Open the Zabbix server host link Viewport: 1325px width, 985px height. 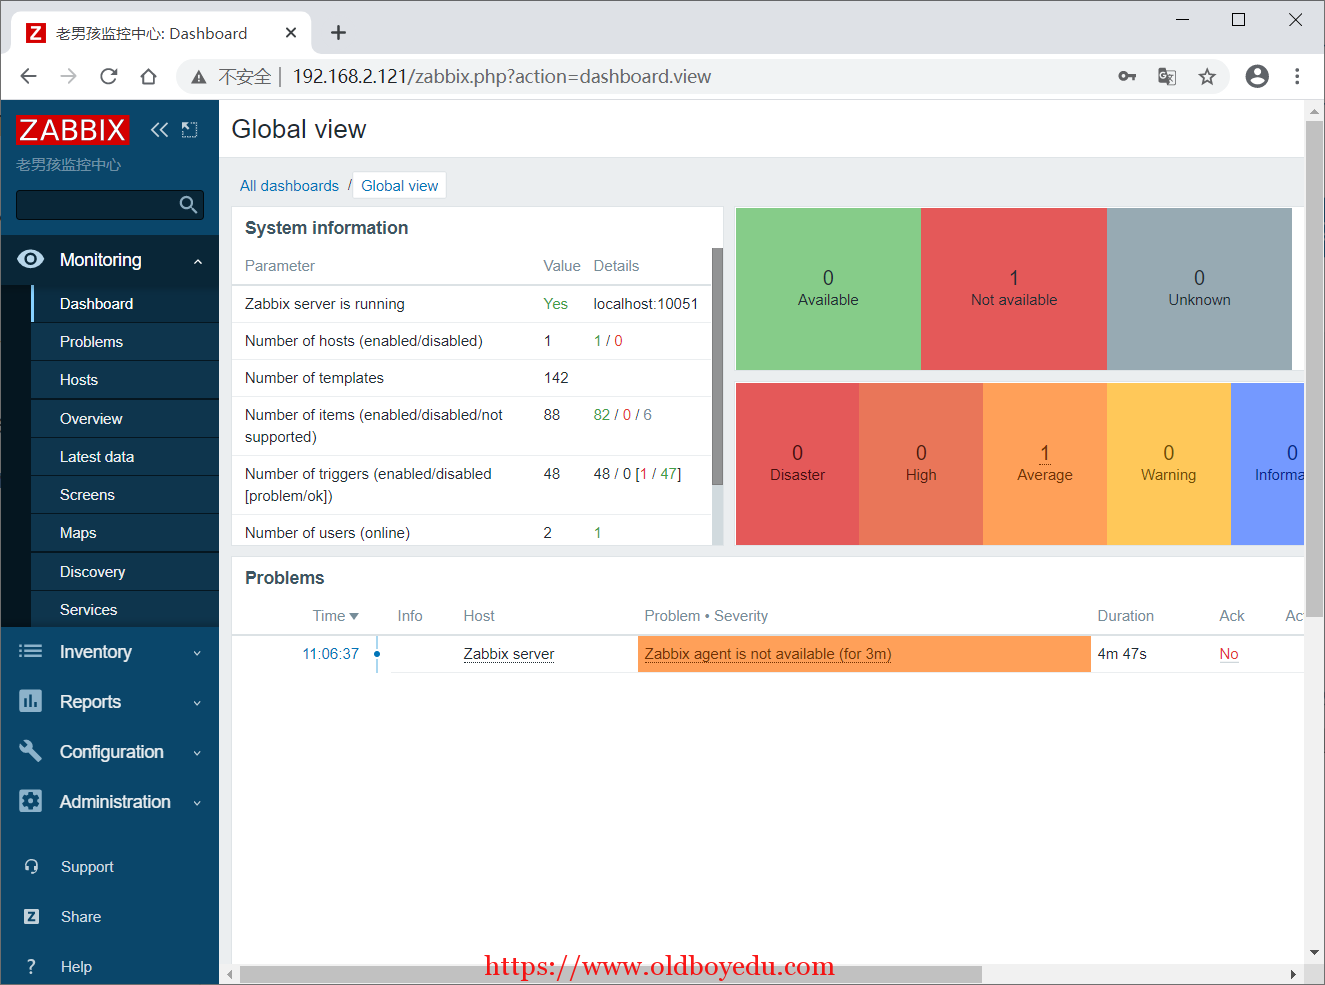(x=508, y=654)
